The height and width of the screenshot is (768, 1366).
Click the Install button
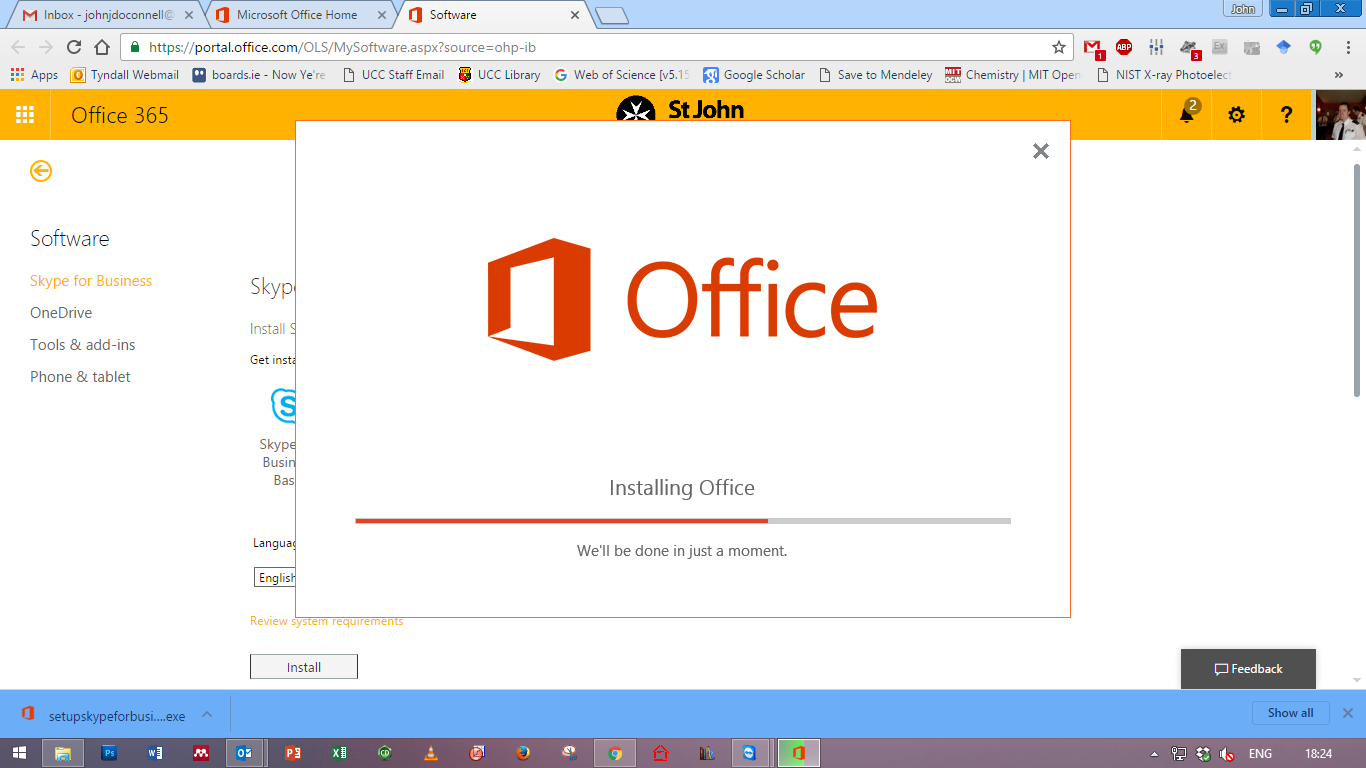point(304,667)
